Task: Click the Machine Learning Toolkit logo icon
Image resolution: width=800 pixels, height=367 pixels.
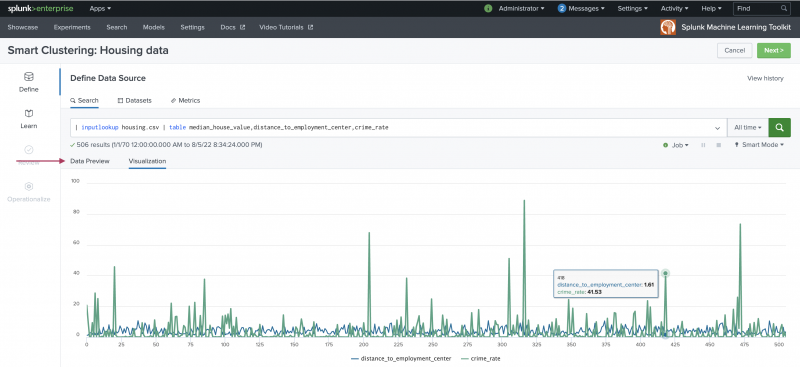Action: (667, 27)
